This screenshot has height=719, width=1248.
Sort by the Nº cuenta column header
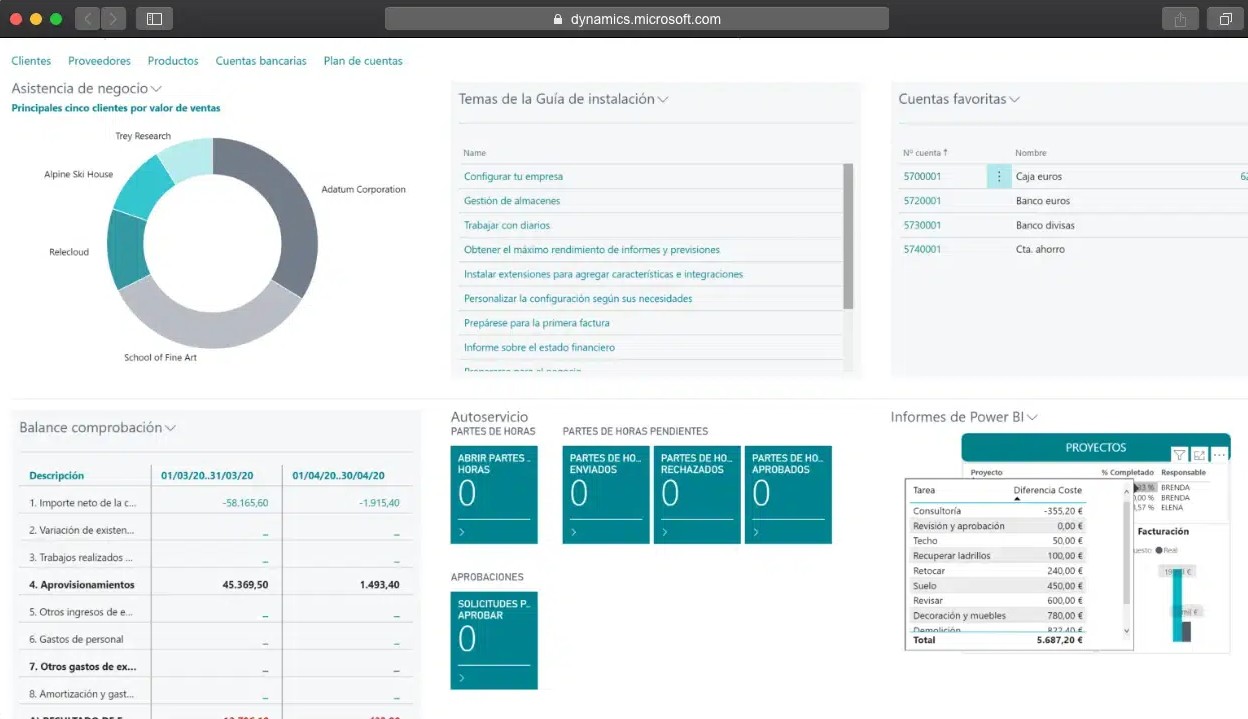(925, 153)
